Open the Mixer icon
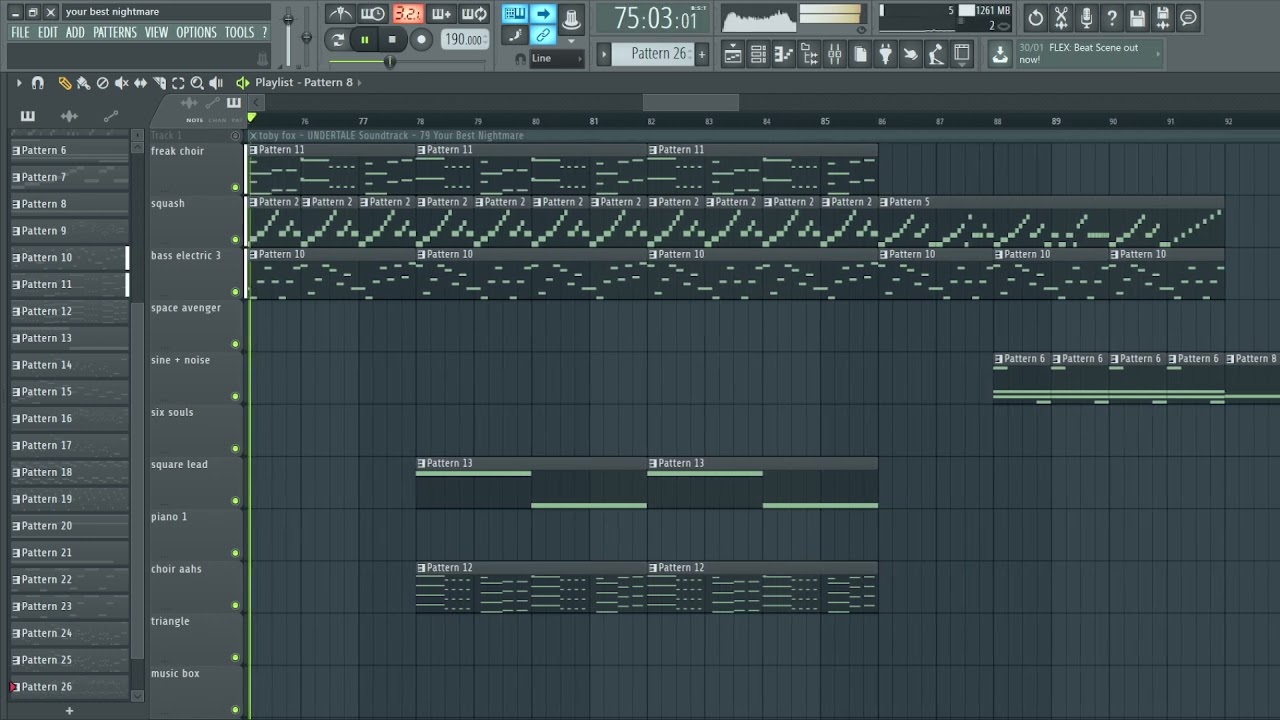 click(834, 54)
